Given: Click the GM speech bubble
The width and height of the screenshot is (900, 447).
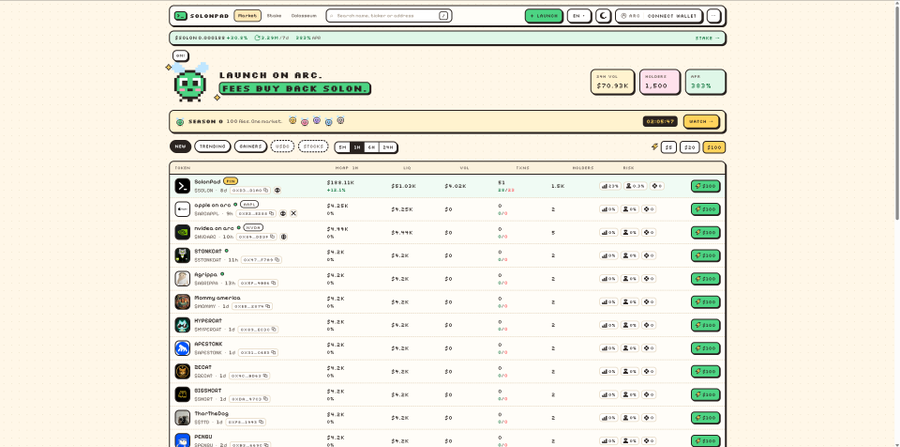Looking at the screenshot, I should pyautogui.click(x=181, y=56).
